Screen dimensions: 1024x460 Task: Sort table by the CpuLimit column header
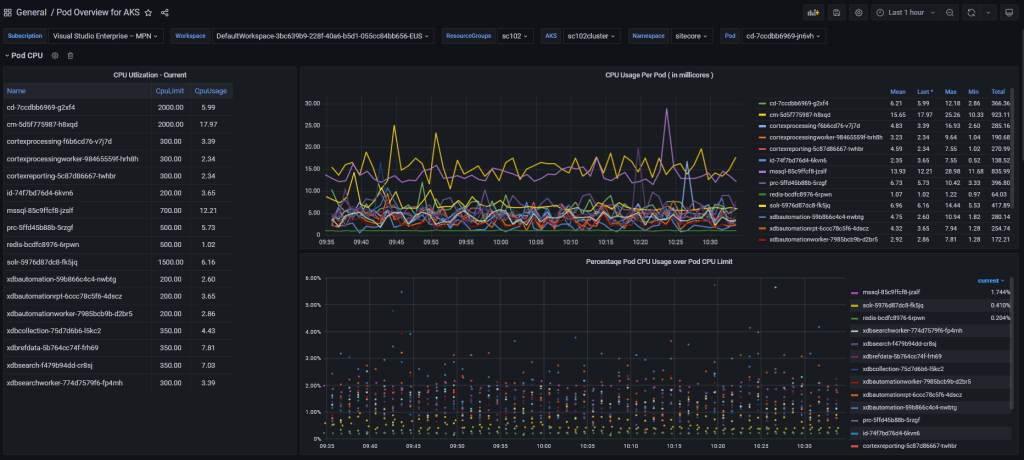coord(169,91)
